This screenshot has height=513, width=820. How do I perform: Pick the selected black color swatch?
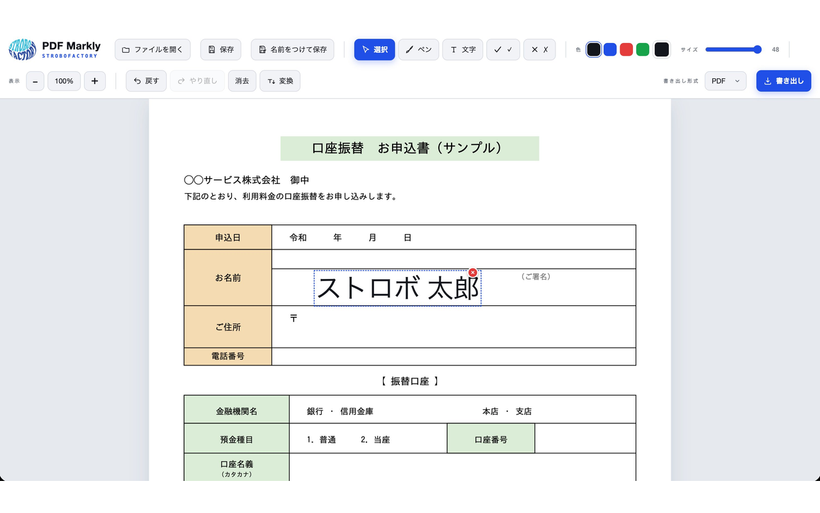pos(594,50)
